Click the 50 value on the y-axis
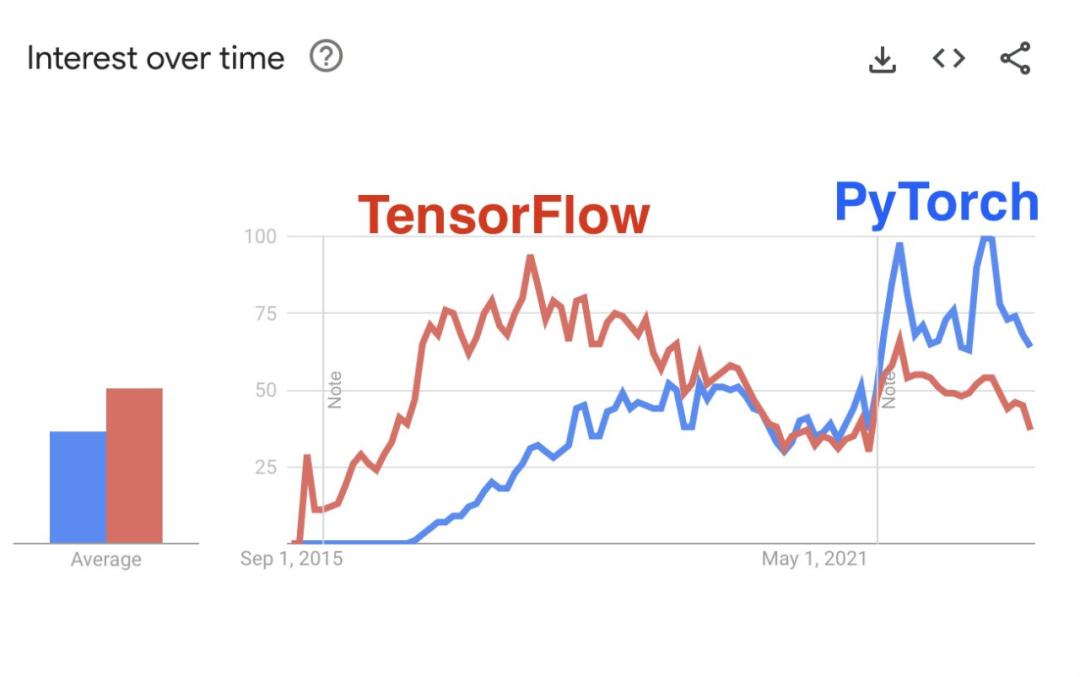Viewport: 1080px width, 677px height. click(265, 390)
